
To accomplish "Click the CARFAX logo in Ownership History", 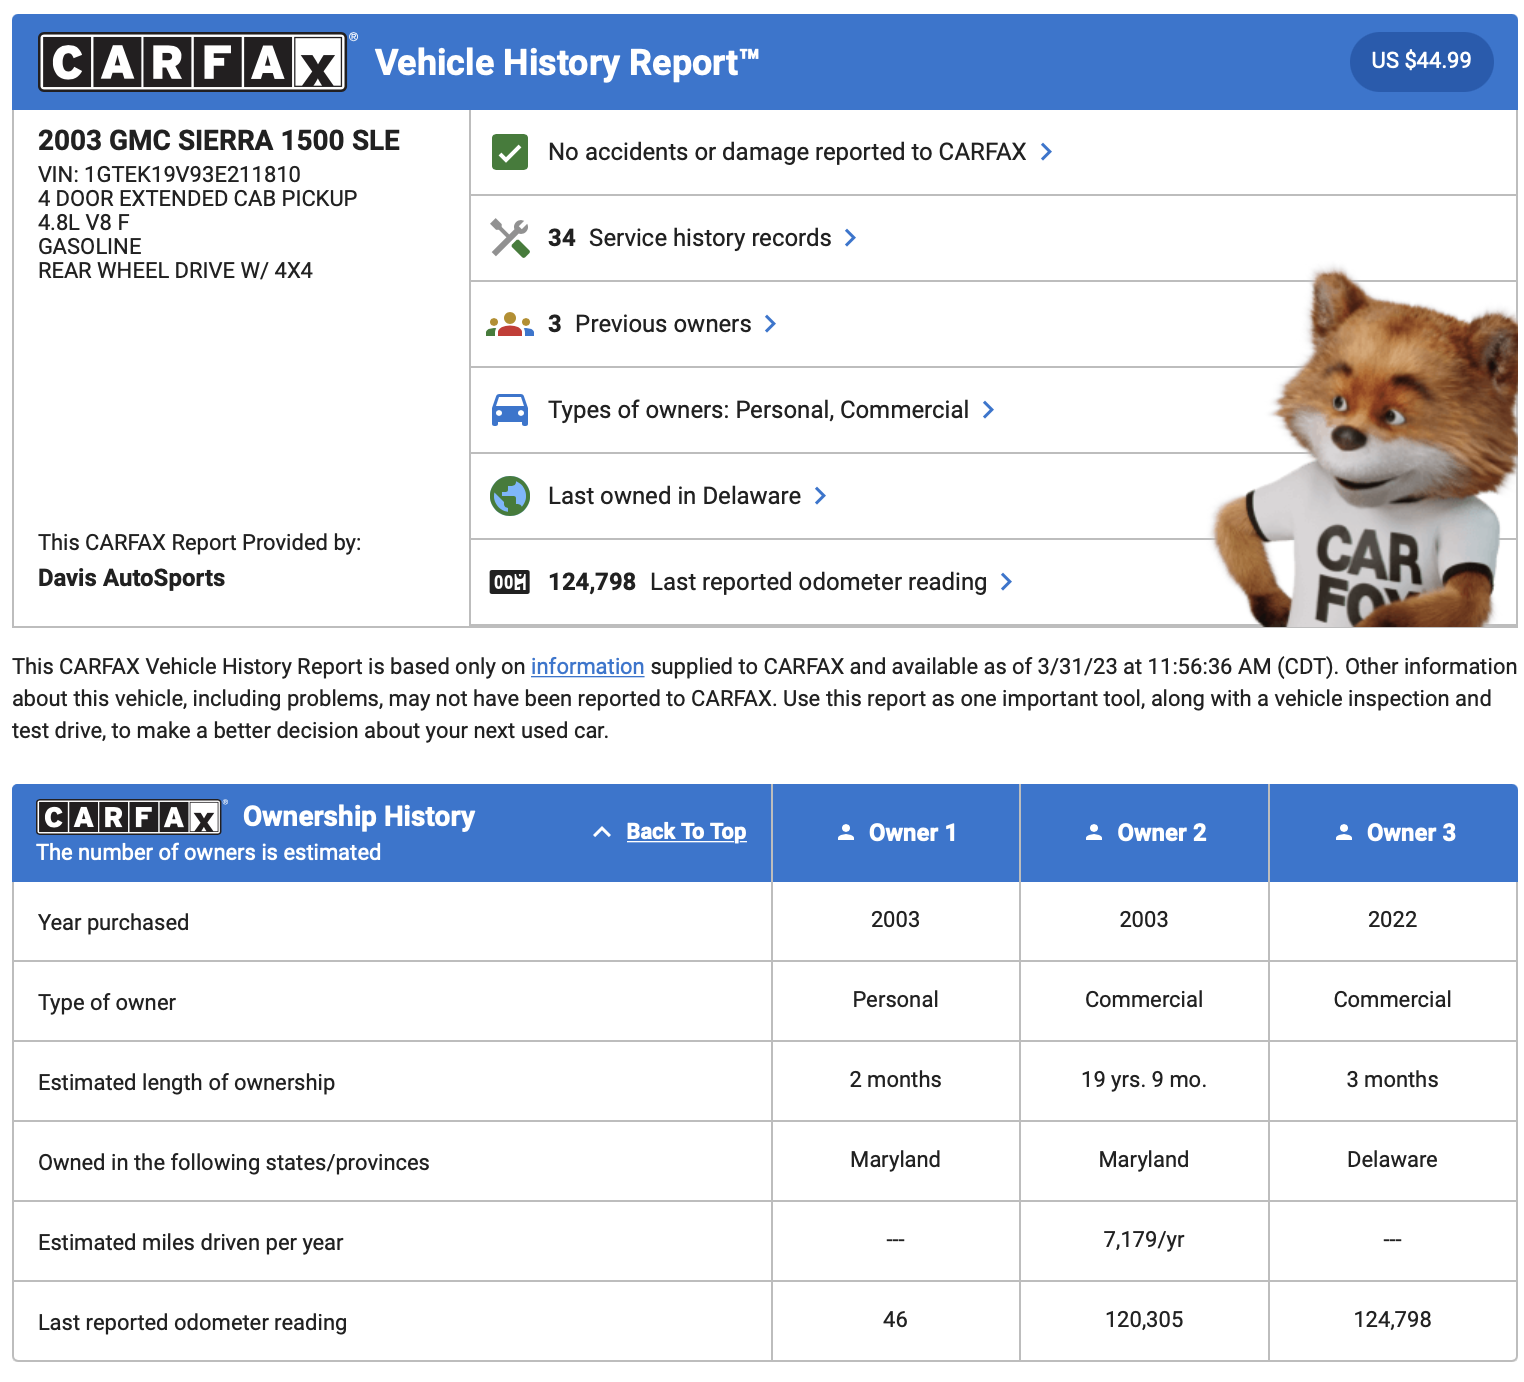I will pos(129,817).
